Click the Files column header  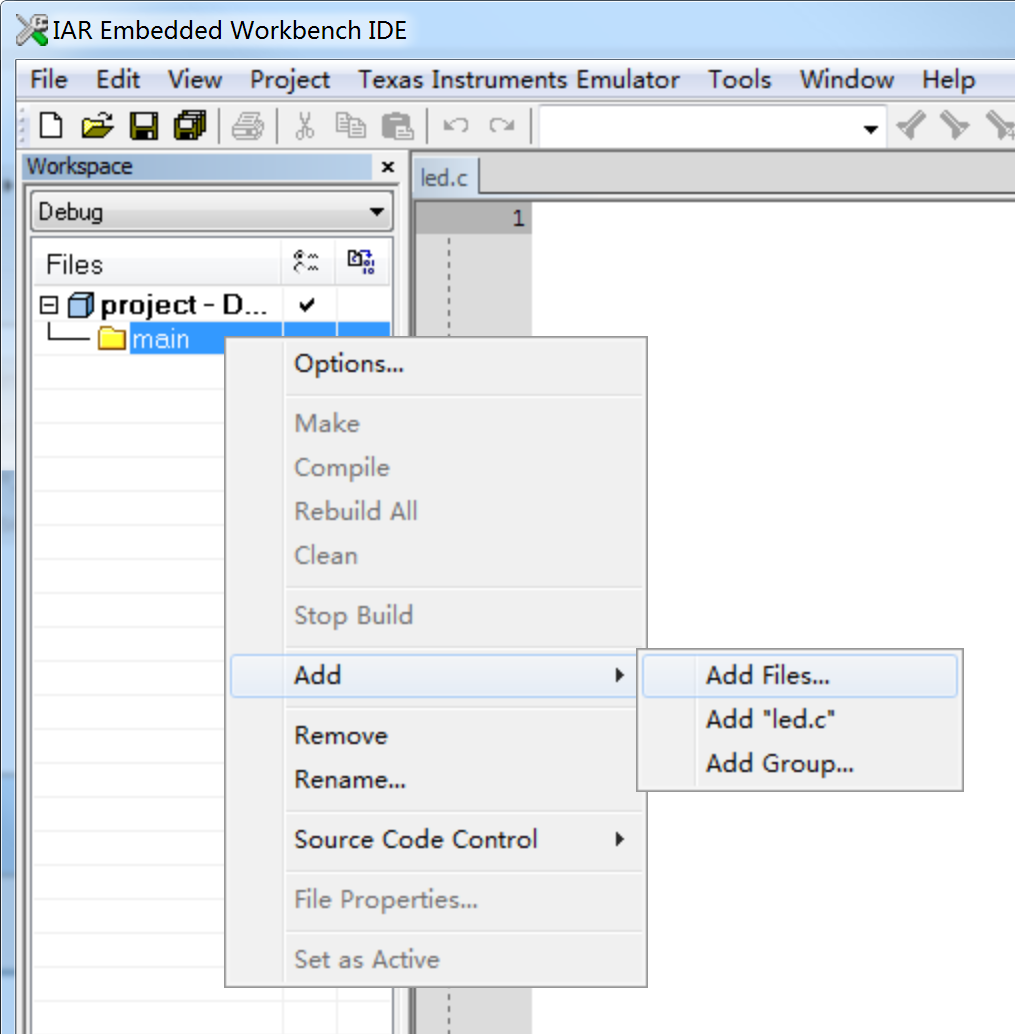[157, 264]
